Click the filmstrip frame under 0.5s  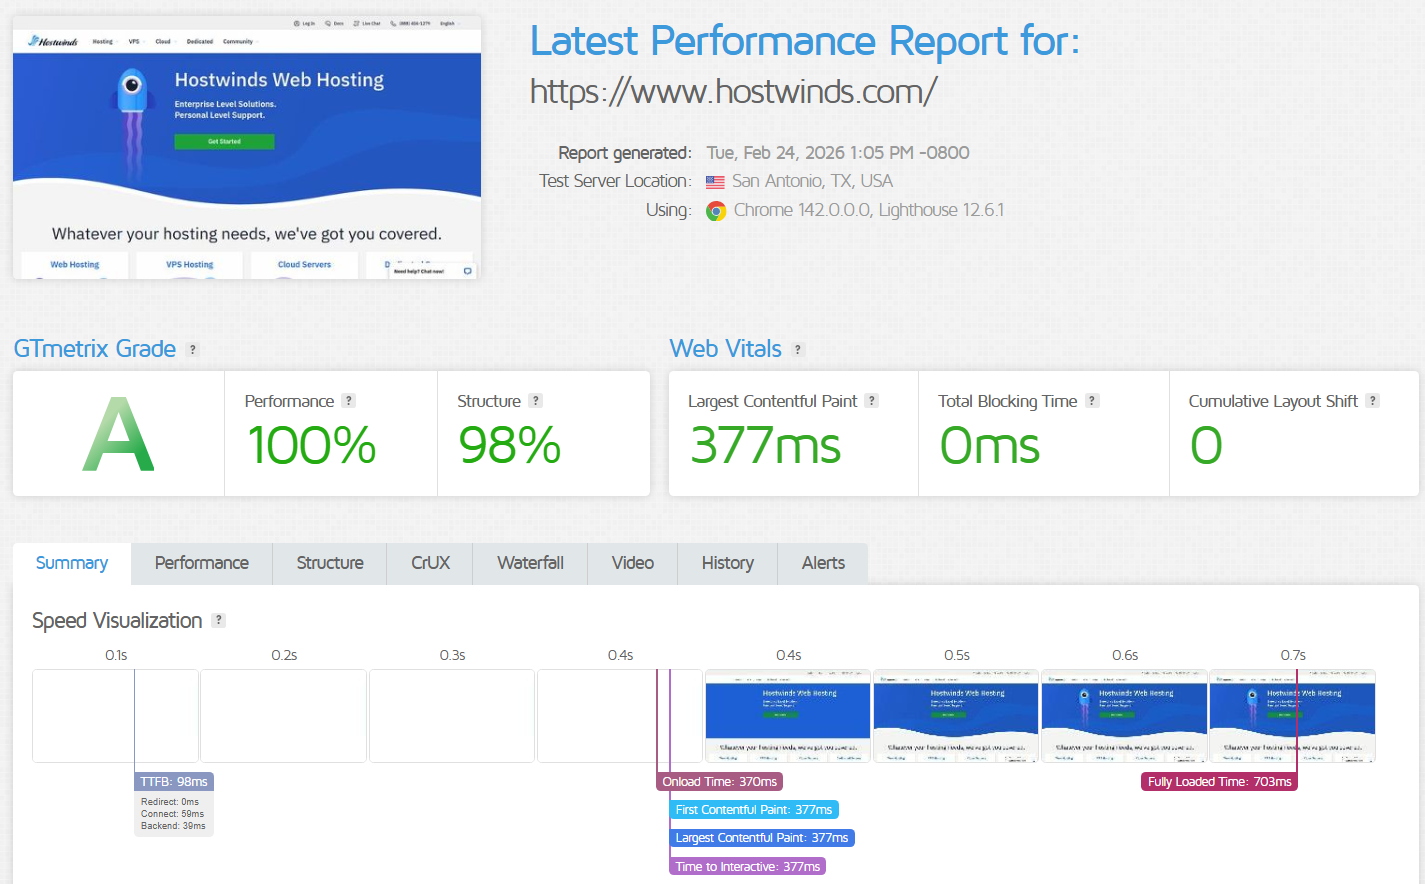point(956,716)
